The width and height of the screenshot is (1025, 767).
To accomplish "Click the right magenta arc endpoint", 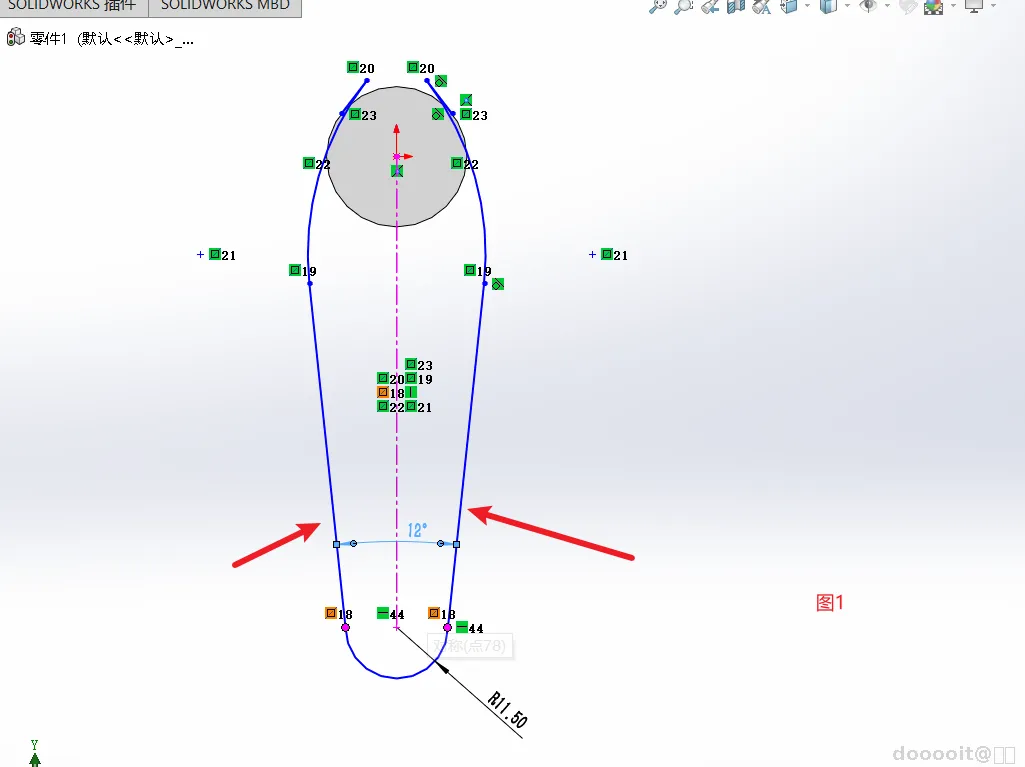I will pos(448,628).
